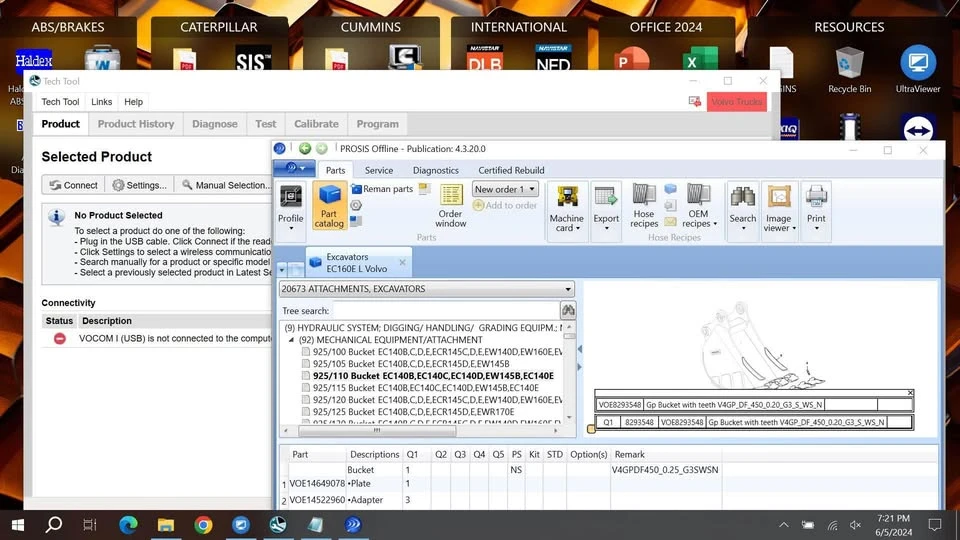Collapse the tree panel with the left arrow
This screenshot has height=540, width=960.
(580, 349)
